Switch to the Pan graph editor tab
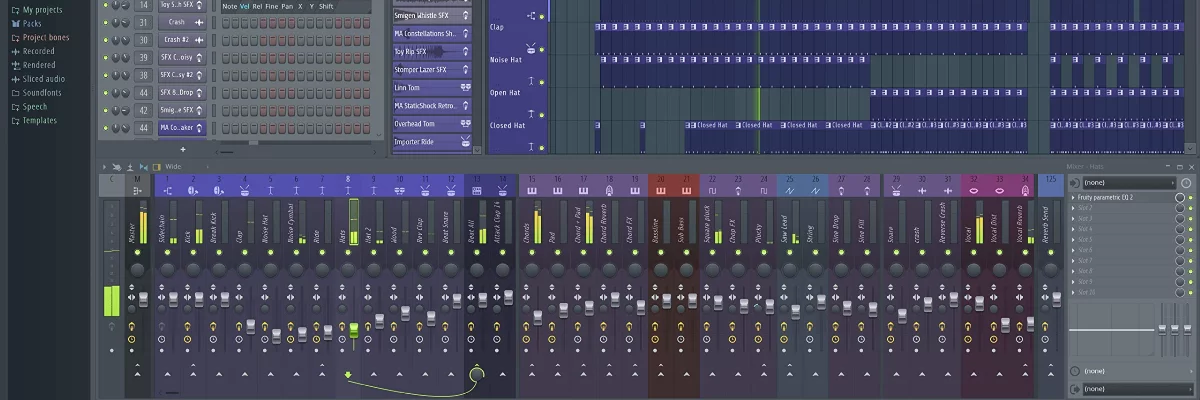This screenshot has width=1200, height=400. (287, 7)
